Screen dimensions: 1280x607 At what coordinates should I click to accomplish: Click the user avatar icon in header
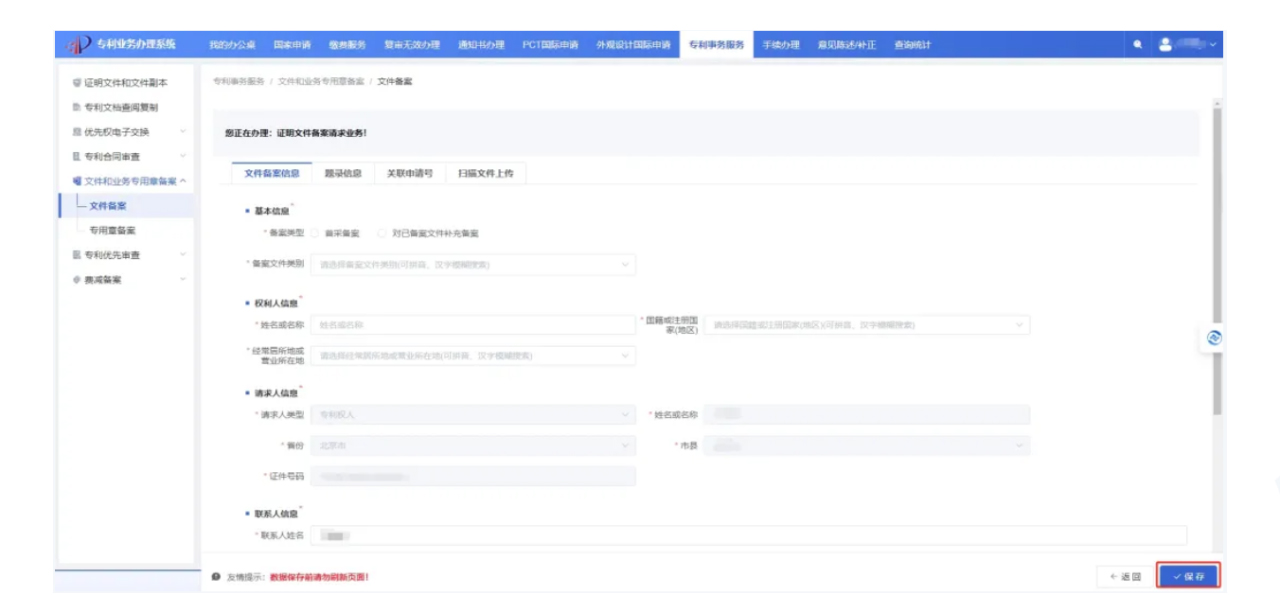pos(1165,45)
